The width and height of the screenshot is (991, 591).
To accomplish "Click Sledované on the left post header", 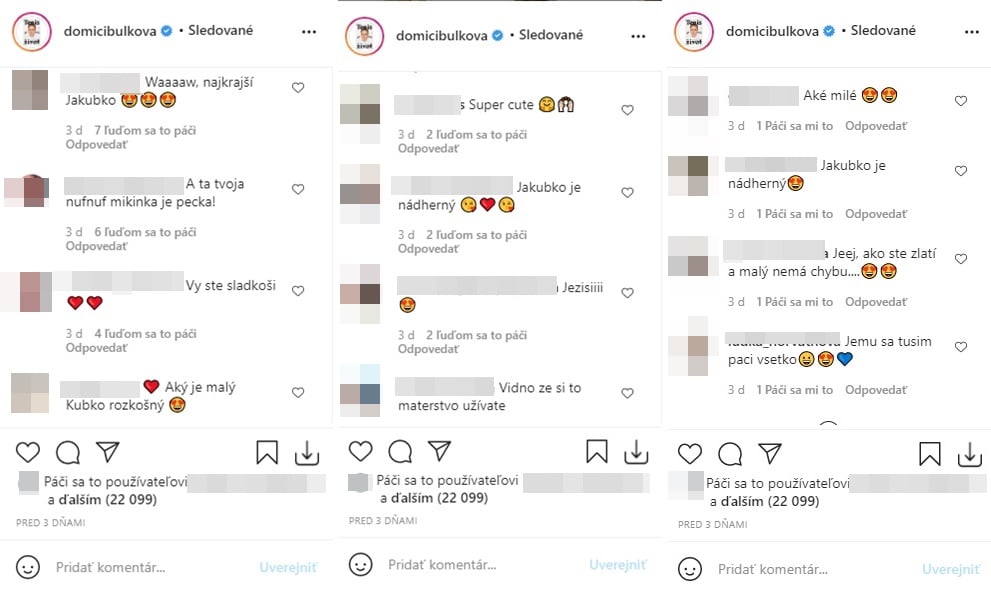I will click(221, 30).
